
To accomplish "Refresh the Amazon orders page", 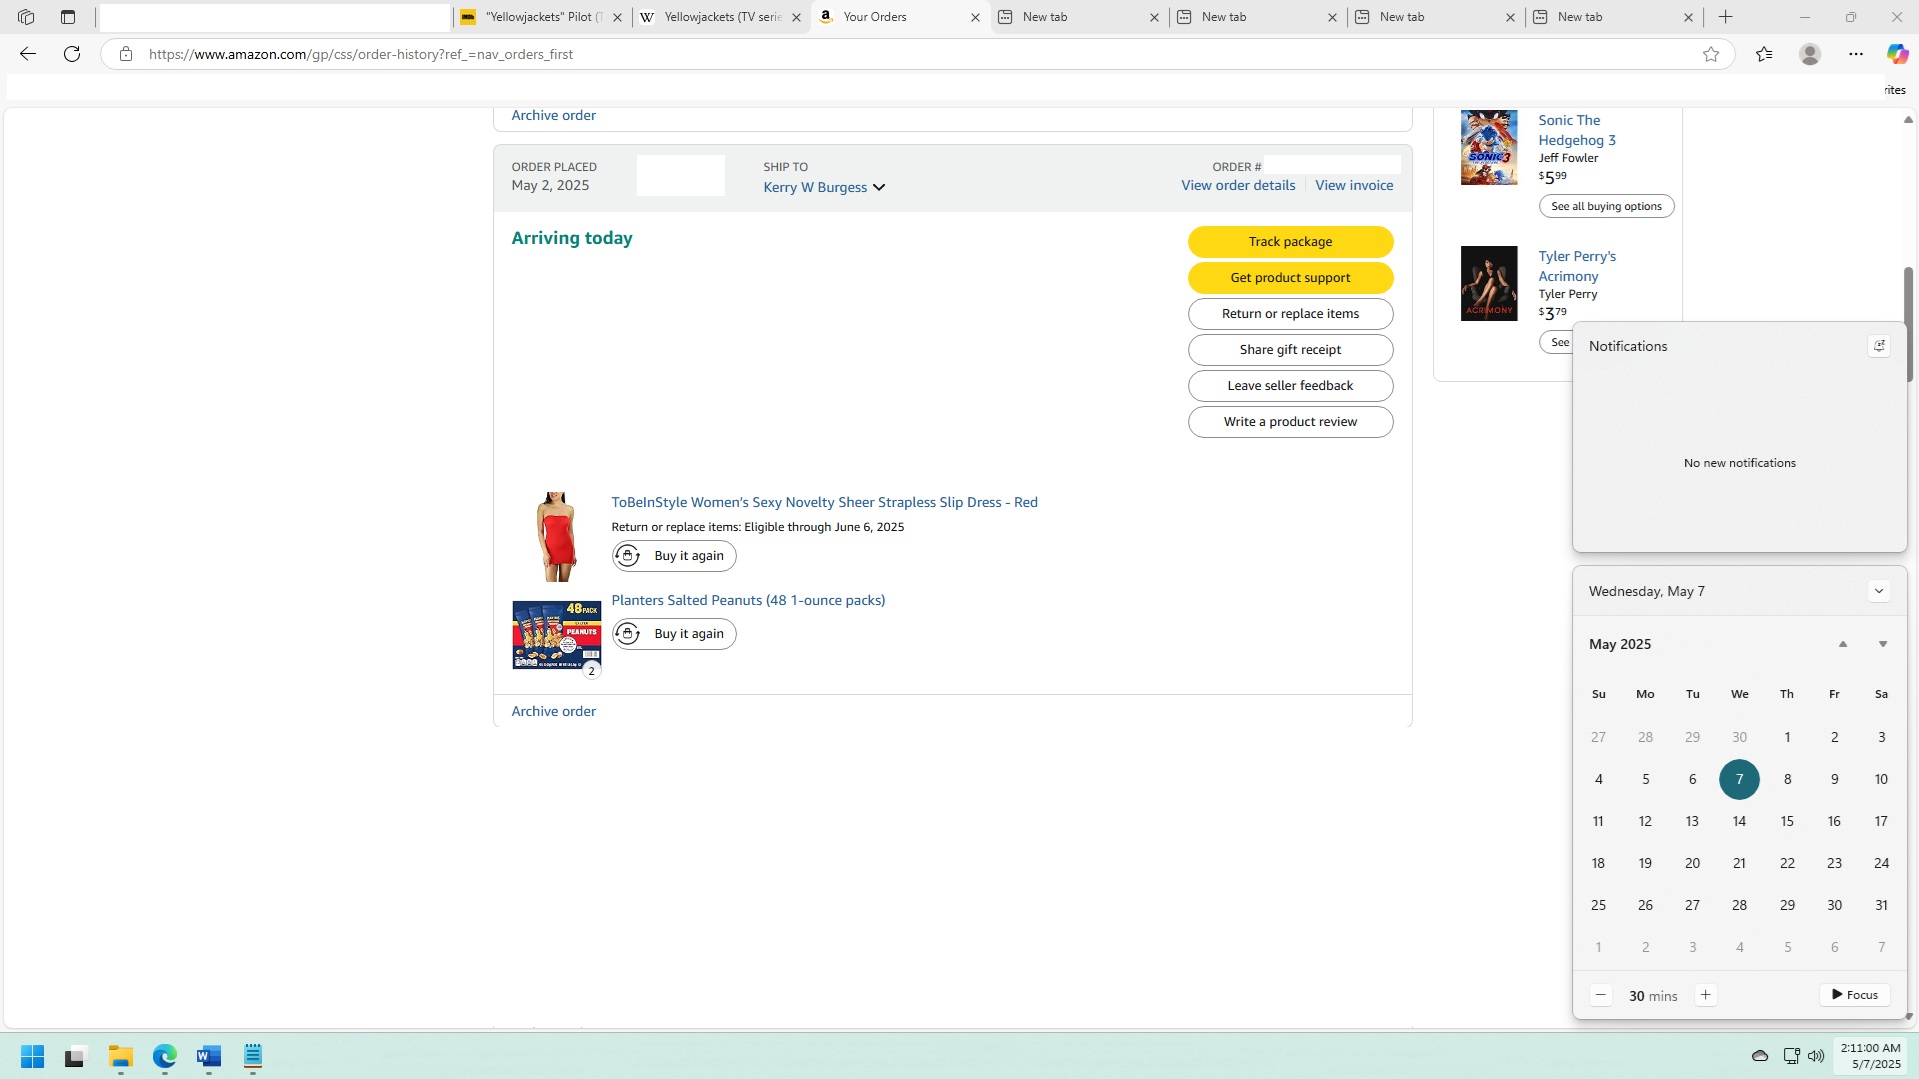I will click(72, 54).
